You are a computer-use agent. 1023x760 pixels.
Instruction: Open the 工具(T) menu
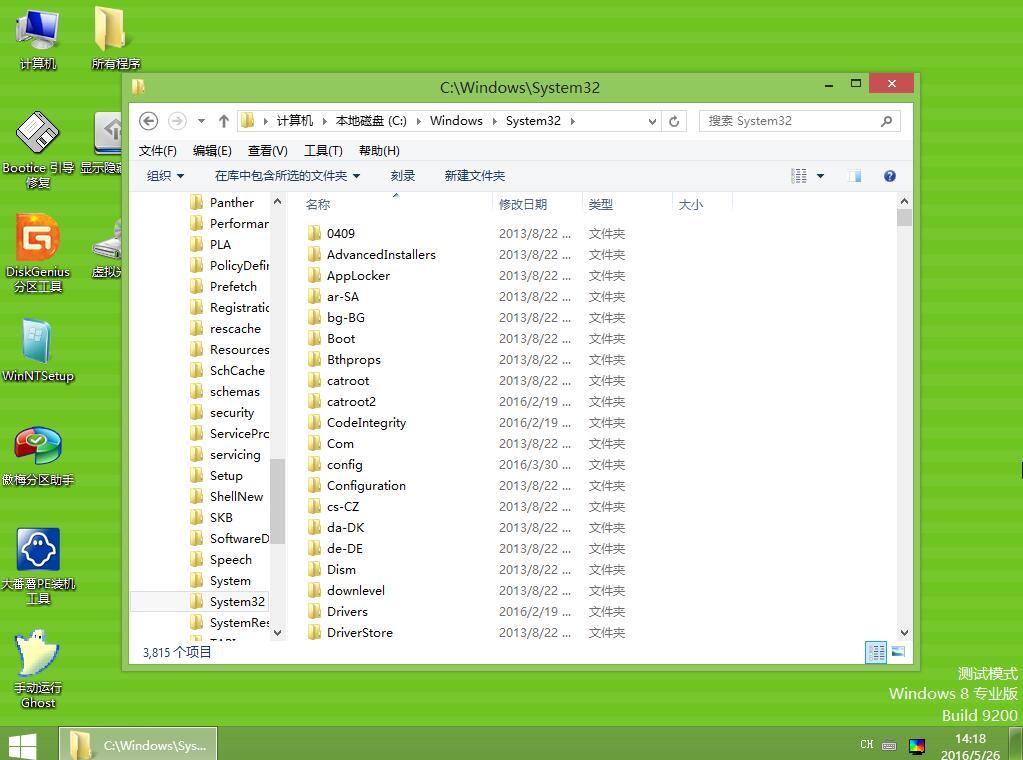click(322, 151)
